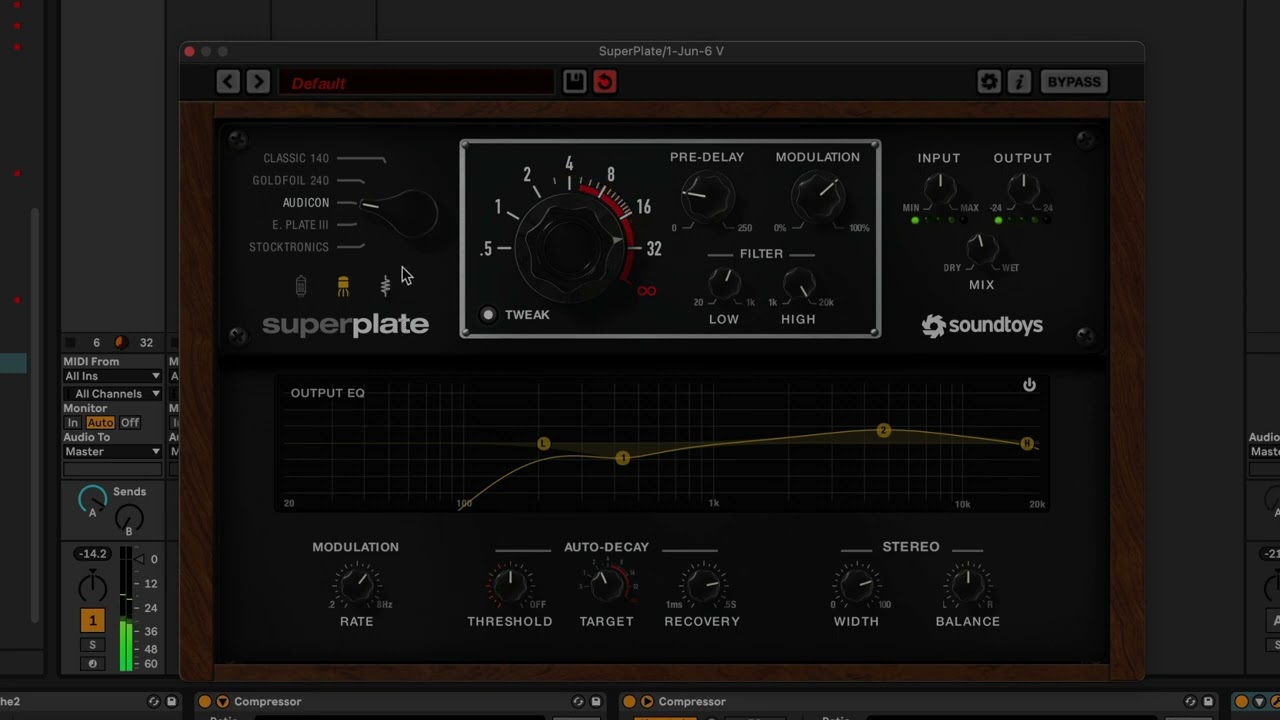Click first Compressor save preset icon
Image resolution: width=1280 pixels, height=720 pixels.
596,702
